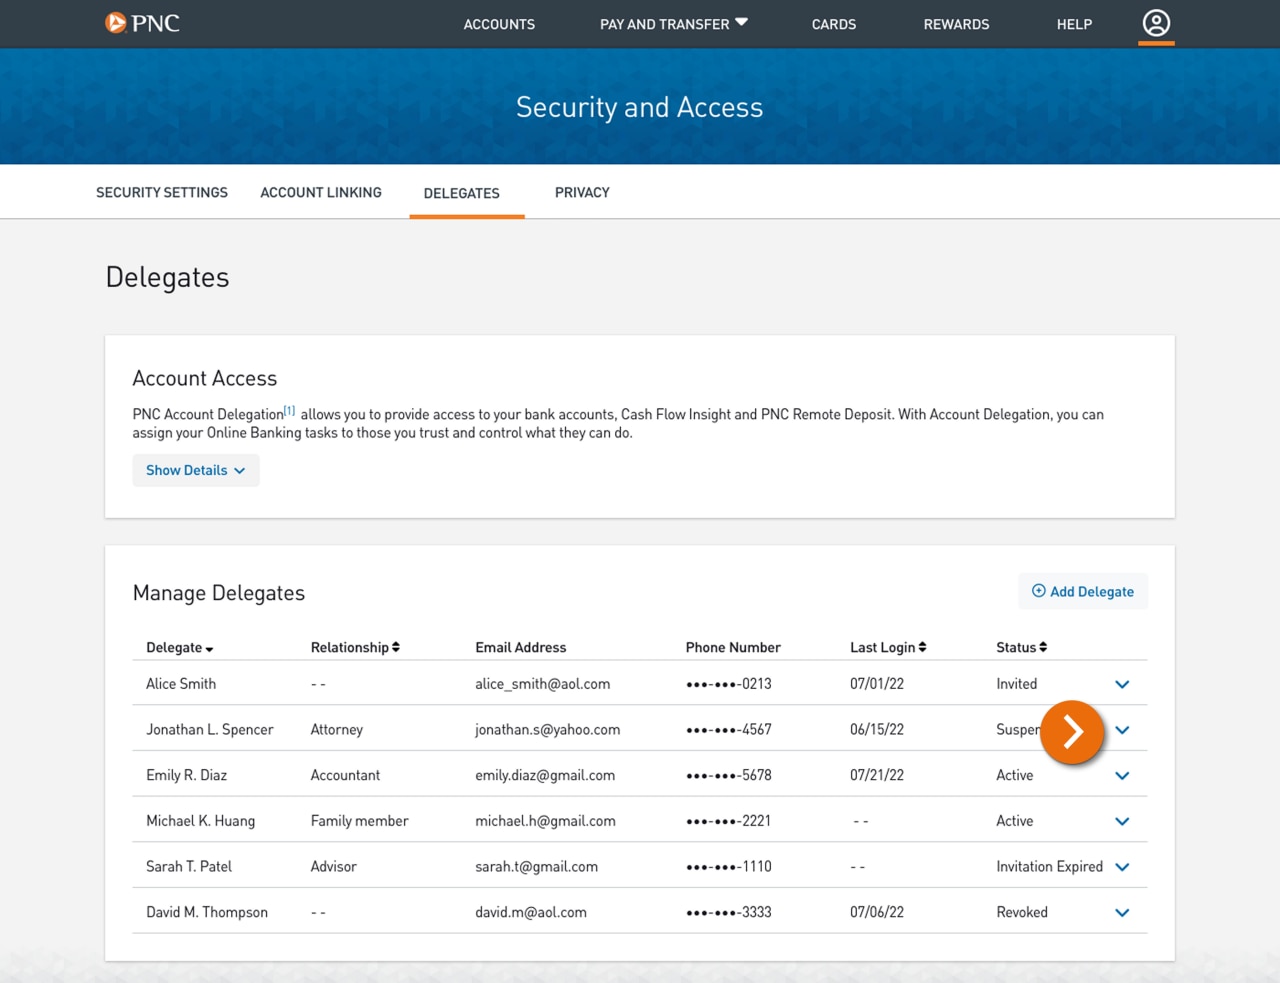Open the Privacy tab

coord(582,192)
